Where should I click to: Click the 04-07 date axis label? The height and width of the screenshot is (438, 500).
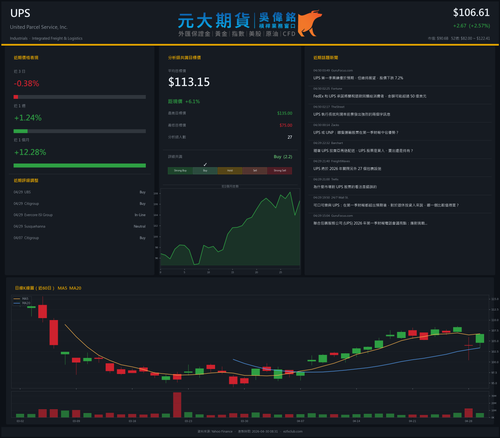point(300,421)
